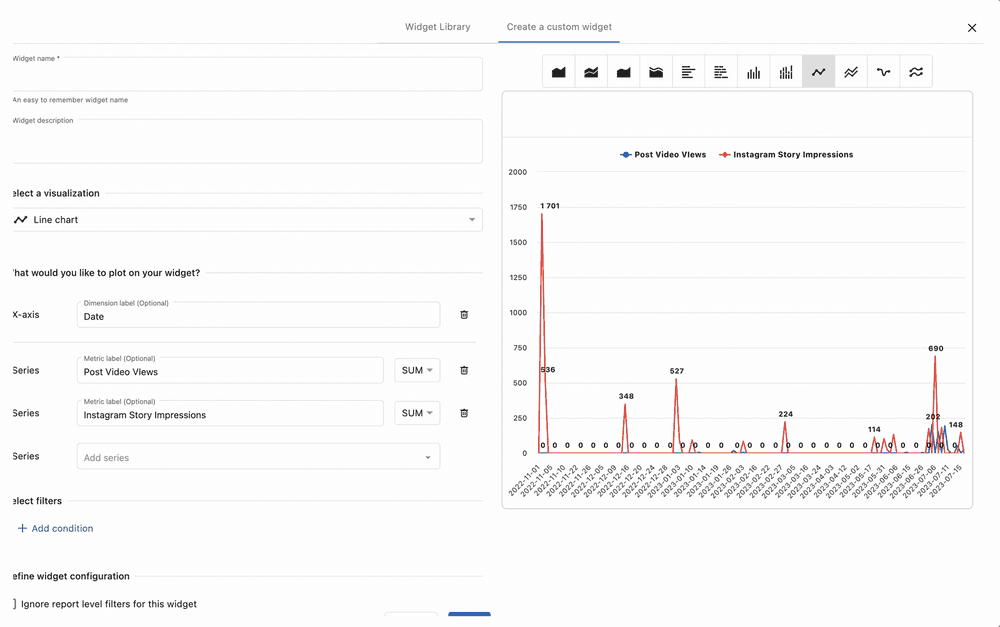Enable Ignore report level filters checkbox
This screenshot has height=627, width=1000.
pos(15,604)
